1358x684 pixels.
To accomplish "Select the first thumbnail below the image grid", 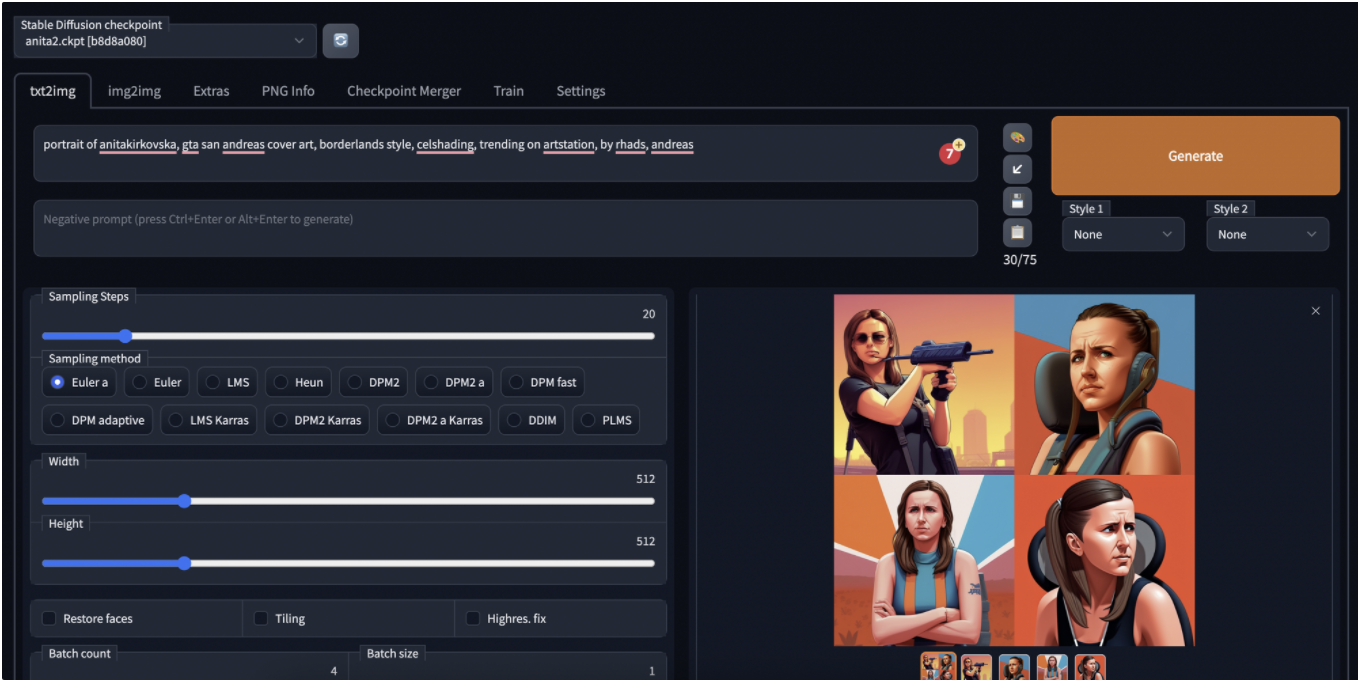I will (938, 667).
